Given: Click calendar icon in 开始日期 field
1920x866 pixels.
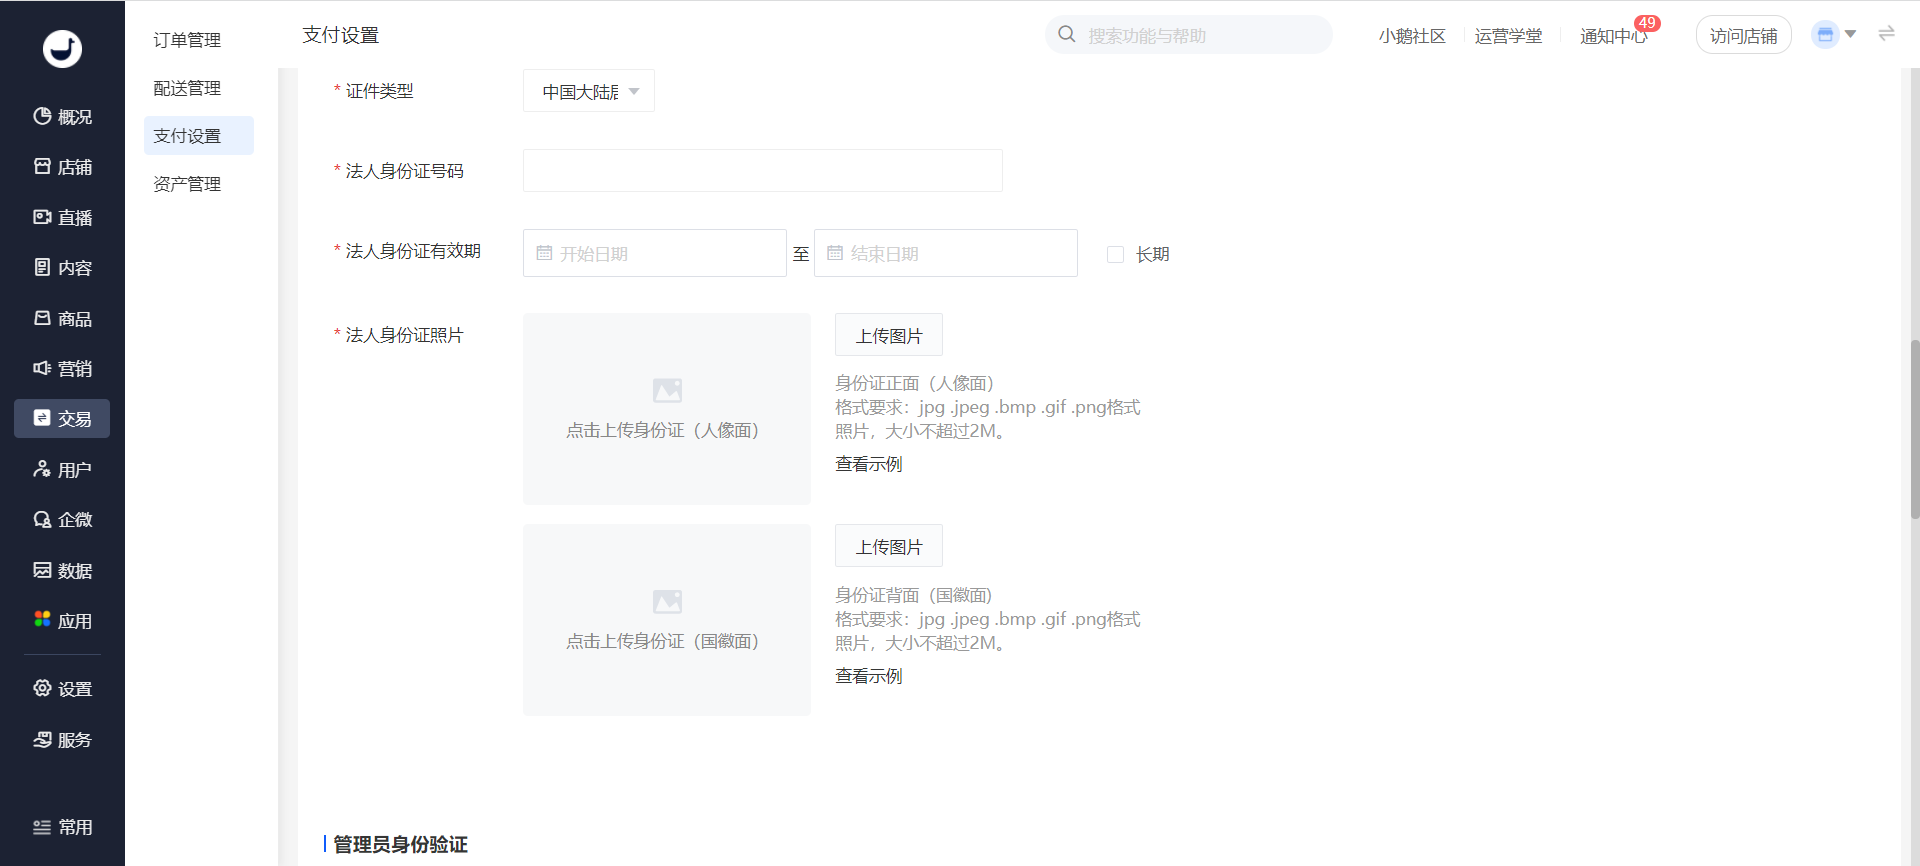Looking at the screenshot, I should (544, 253).
